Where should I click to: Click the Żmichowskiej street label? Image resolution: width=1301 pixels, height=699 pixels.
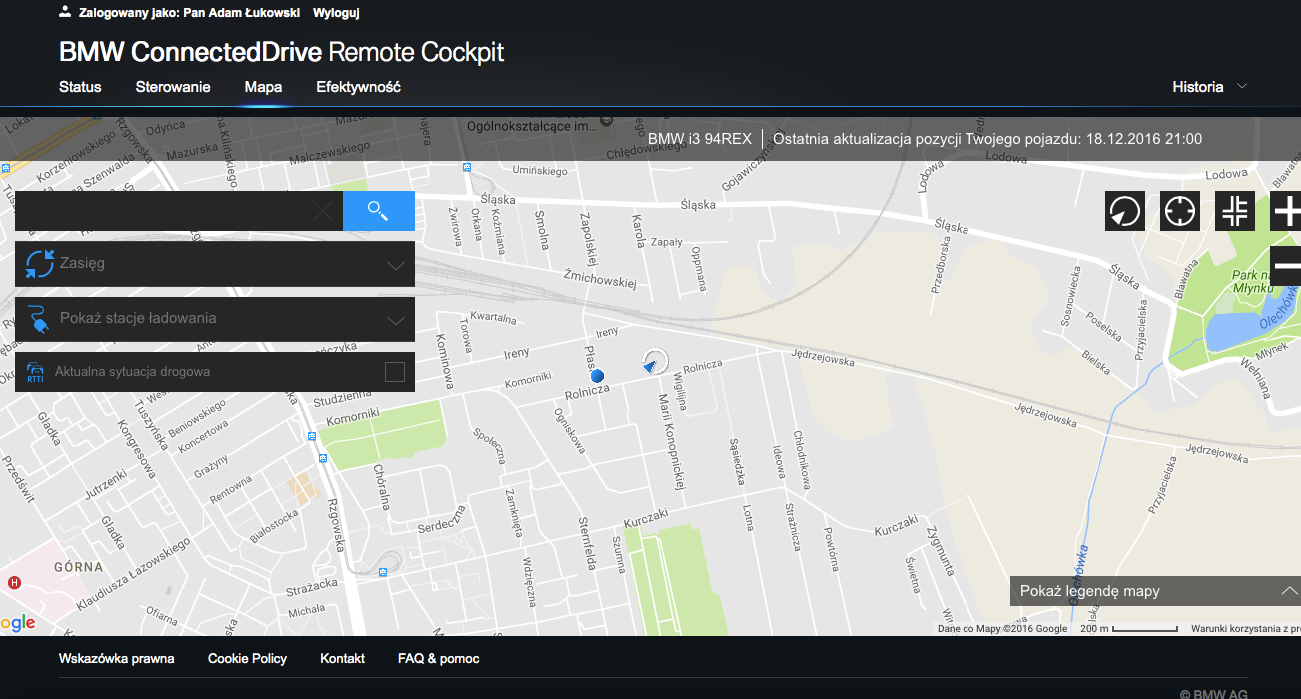[600, 277]
